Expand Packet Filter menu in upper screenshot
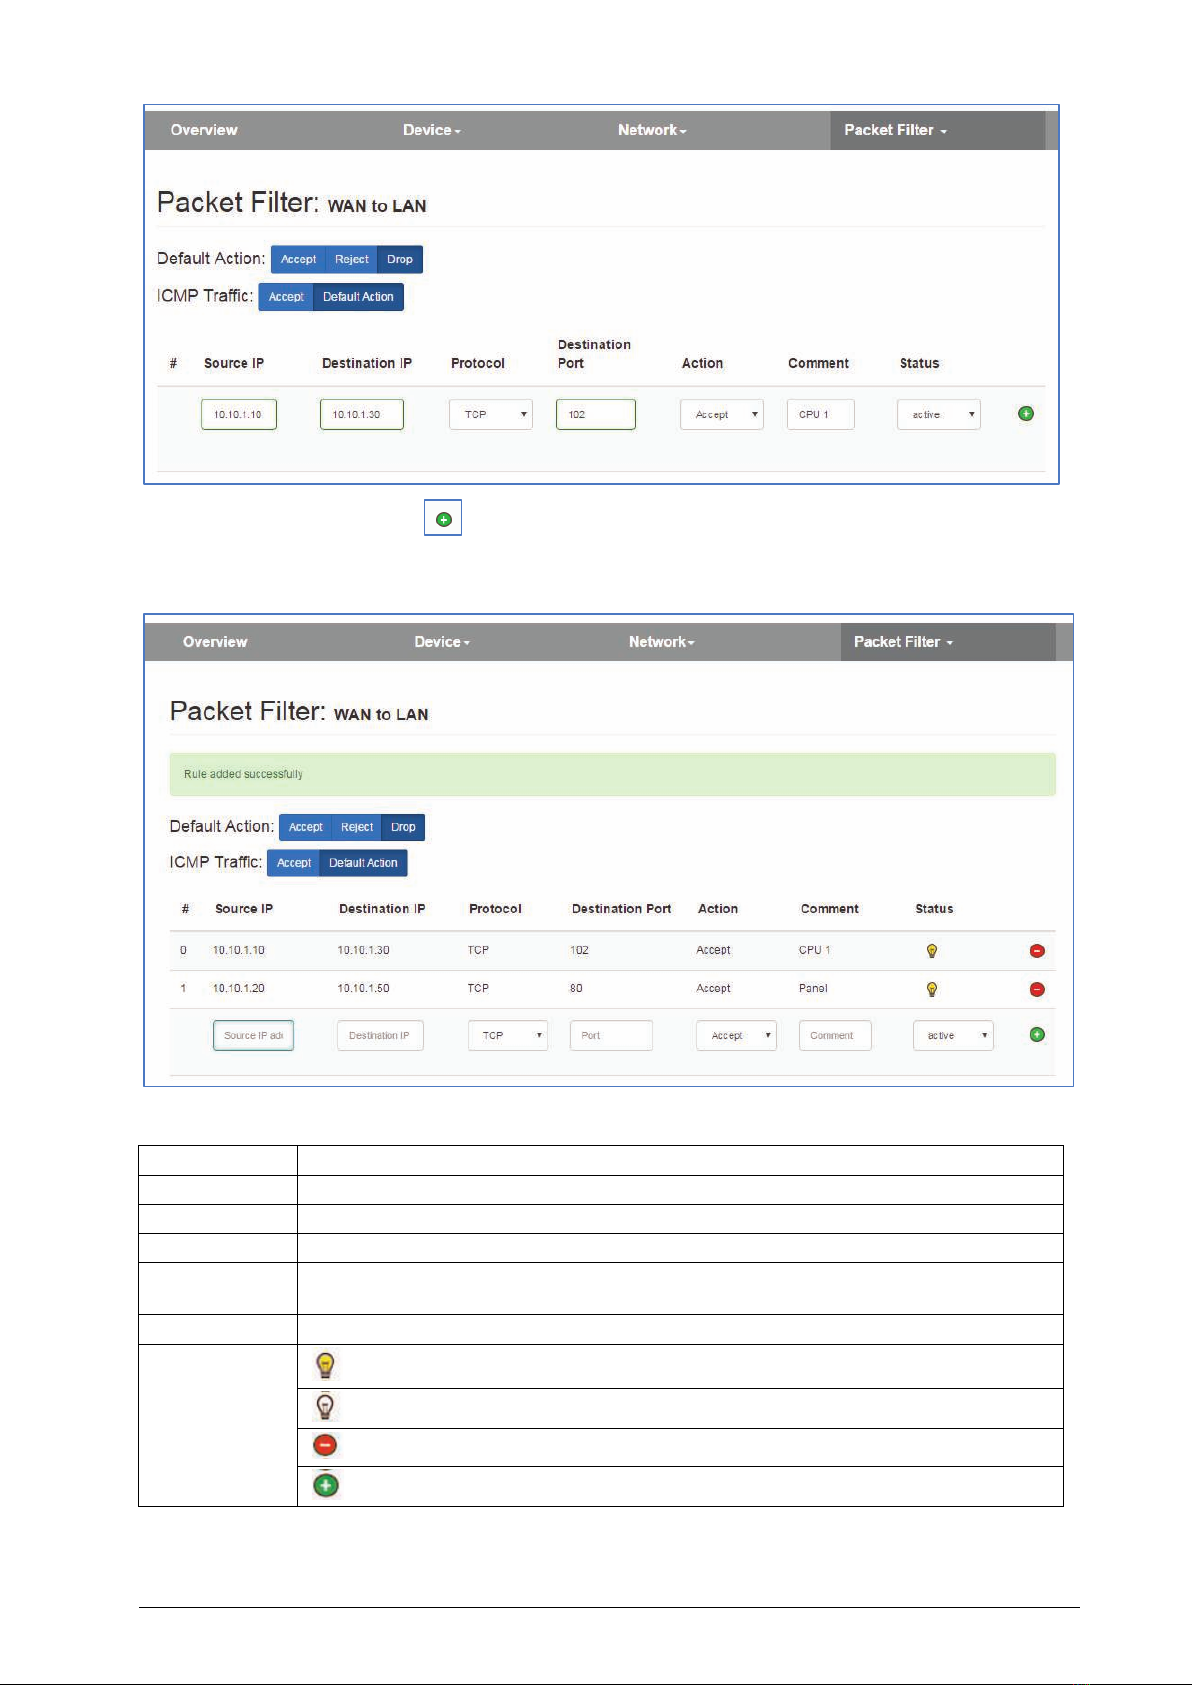 (895, 130)
